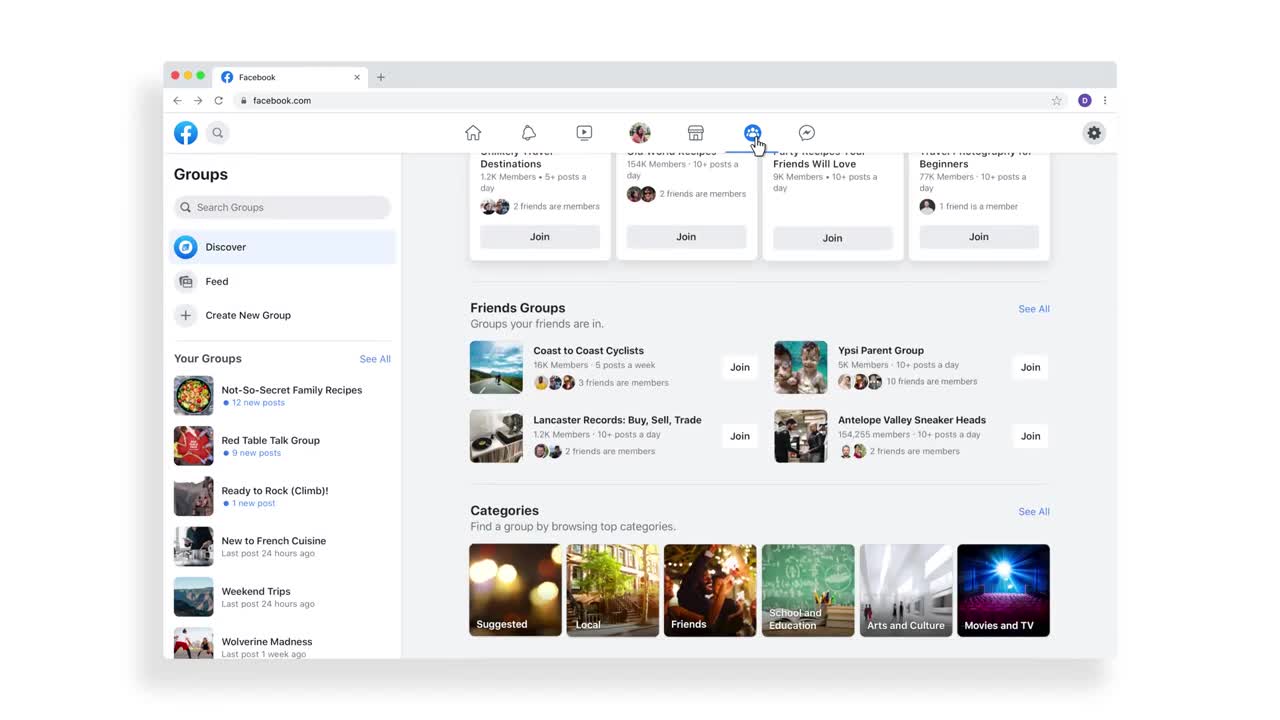Select the Groups icon in the top navigation
This screenshot has width=1280, height=720.
pyautogui.click(x=752, y=133)
